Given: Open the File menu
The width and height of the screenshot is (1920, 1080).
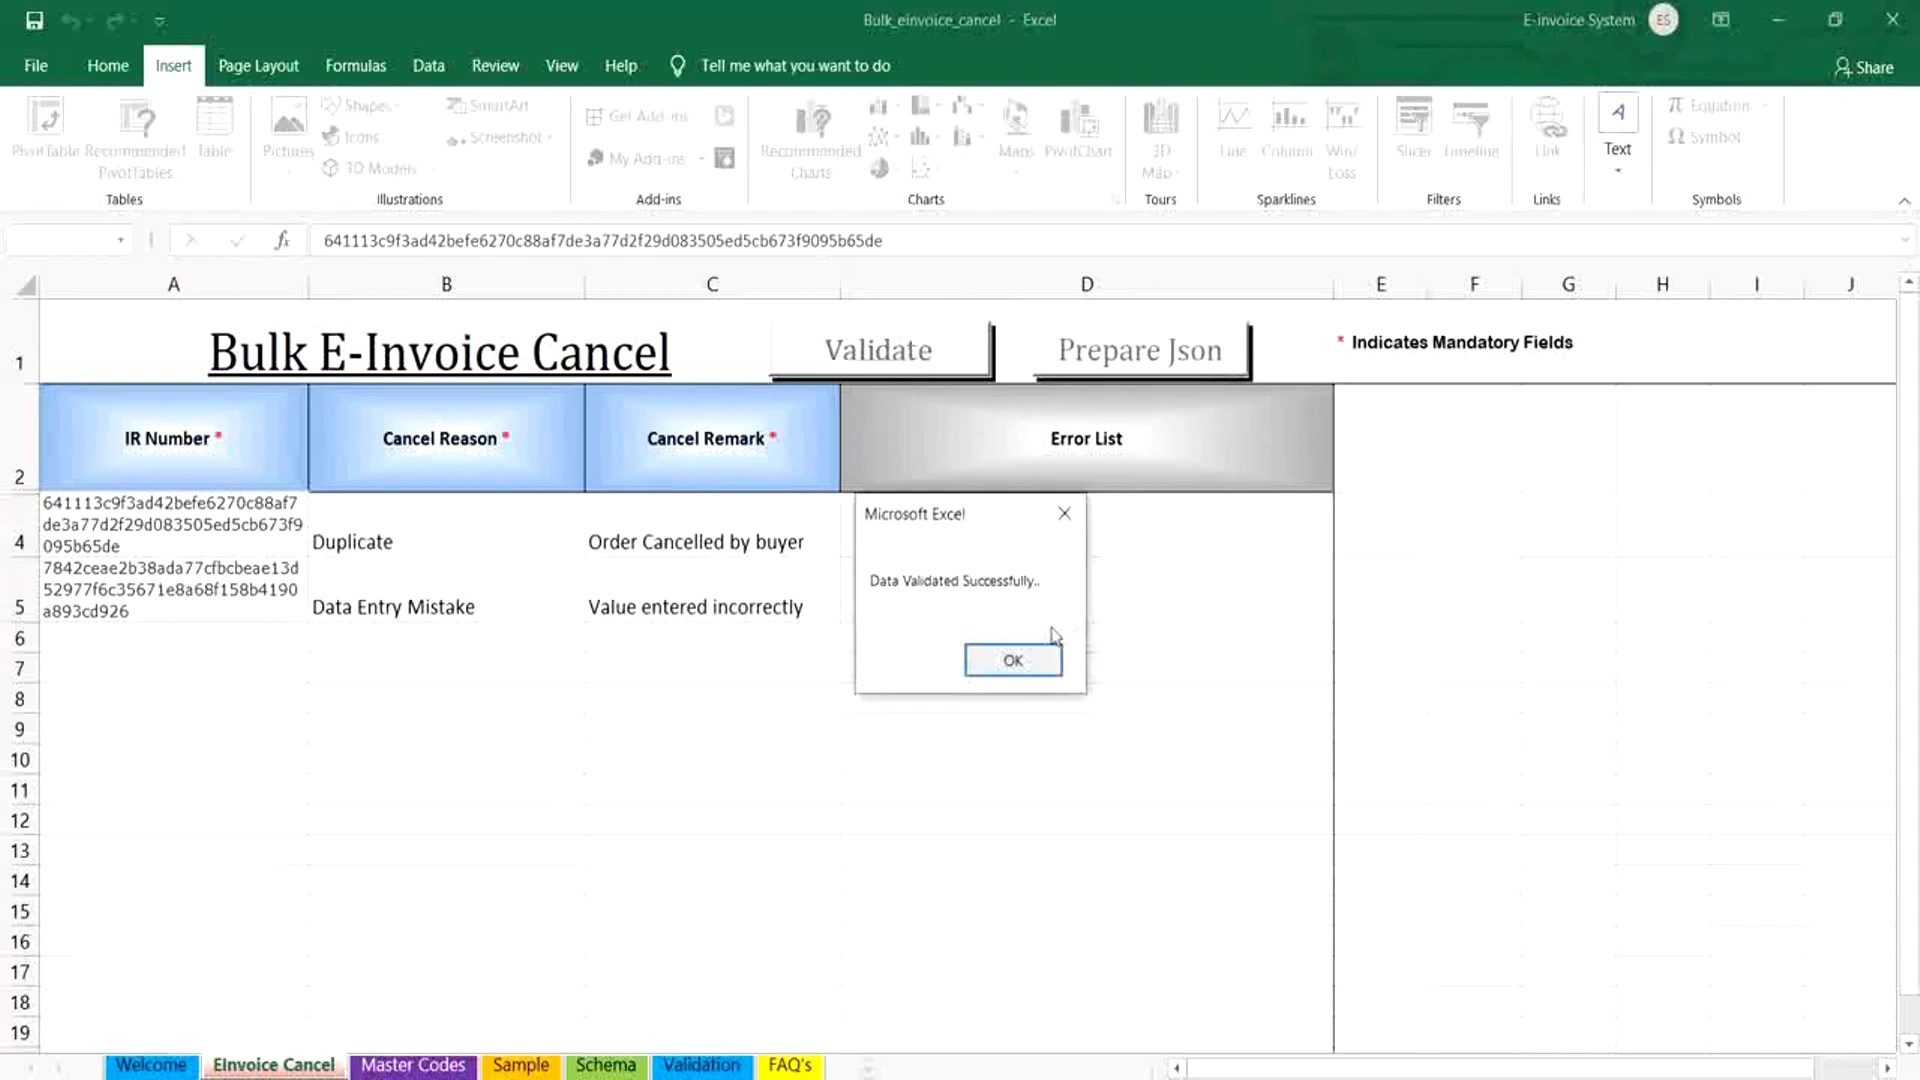Looking at the screenshot, I should coord(36,66).
